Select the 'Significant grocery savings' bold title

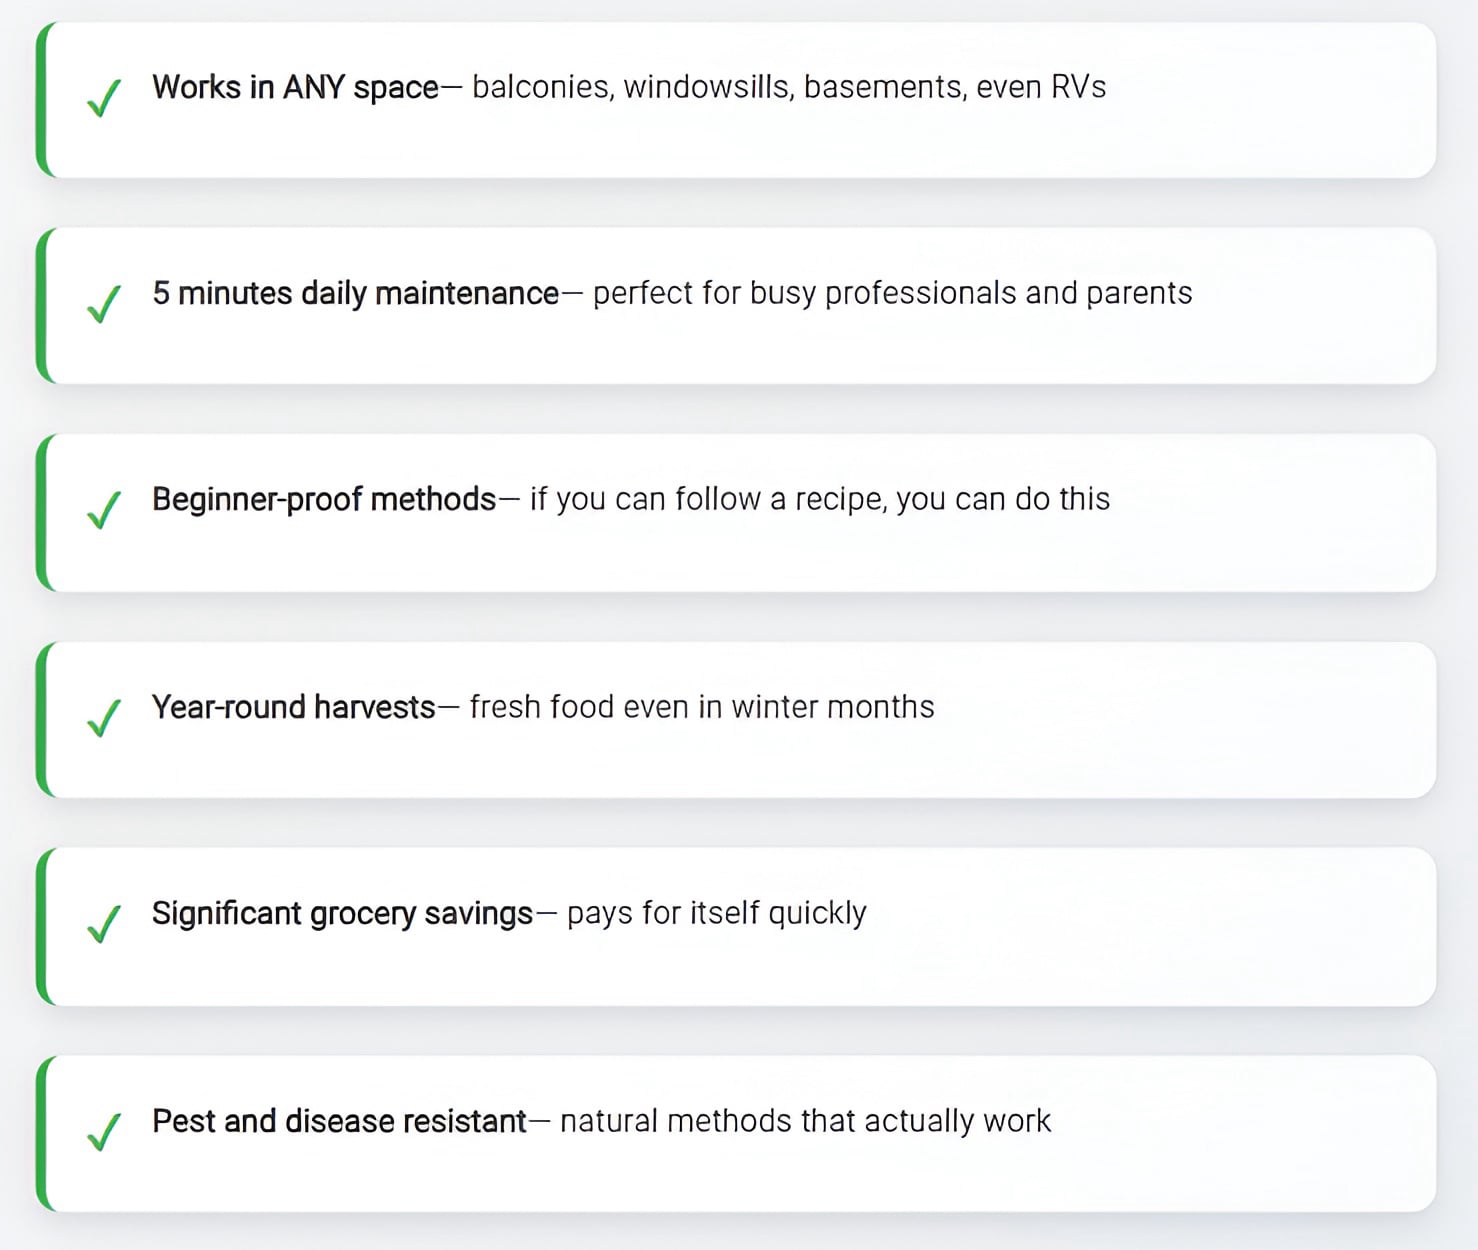tap(342, 913)
